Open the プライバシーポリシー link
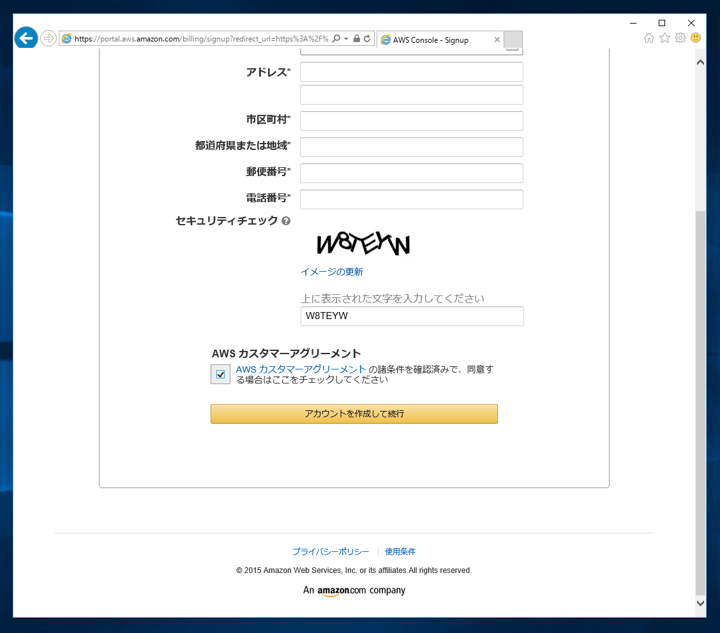The height and width of the screenshot is (633, 720). coord(331,551)
